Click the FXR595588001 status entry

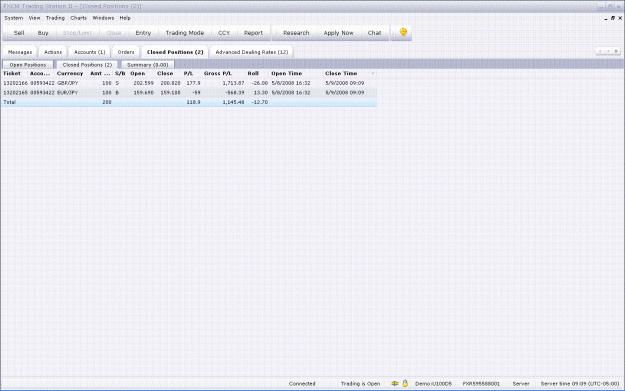[481, 384]
